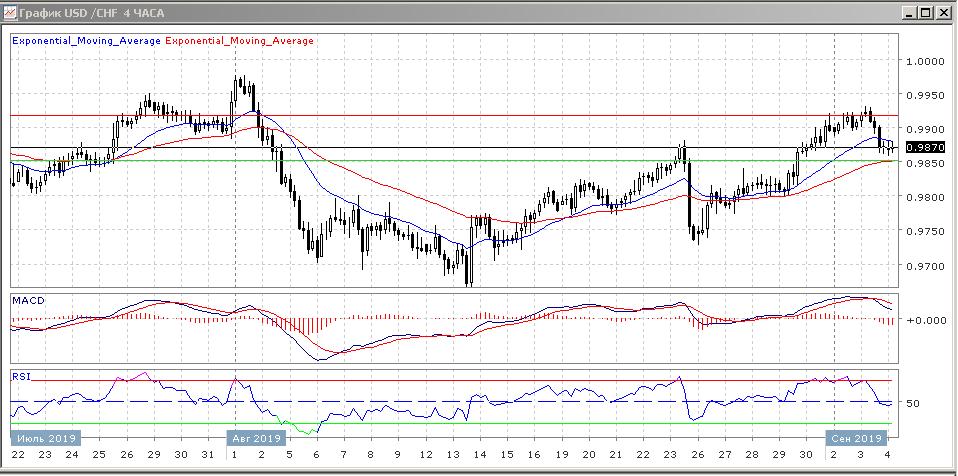The width and height of the screenshot is (958, 476).
Task: Click the chart icon in the title bar
Action: coord(10,13)
